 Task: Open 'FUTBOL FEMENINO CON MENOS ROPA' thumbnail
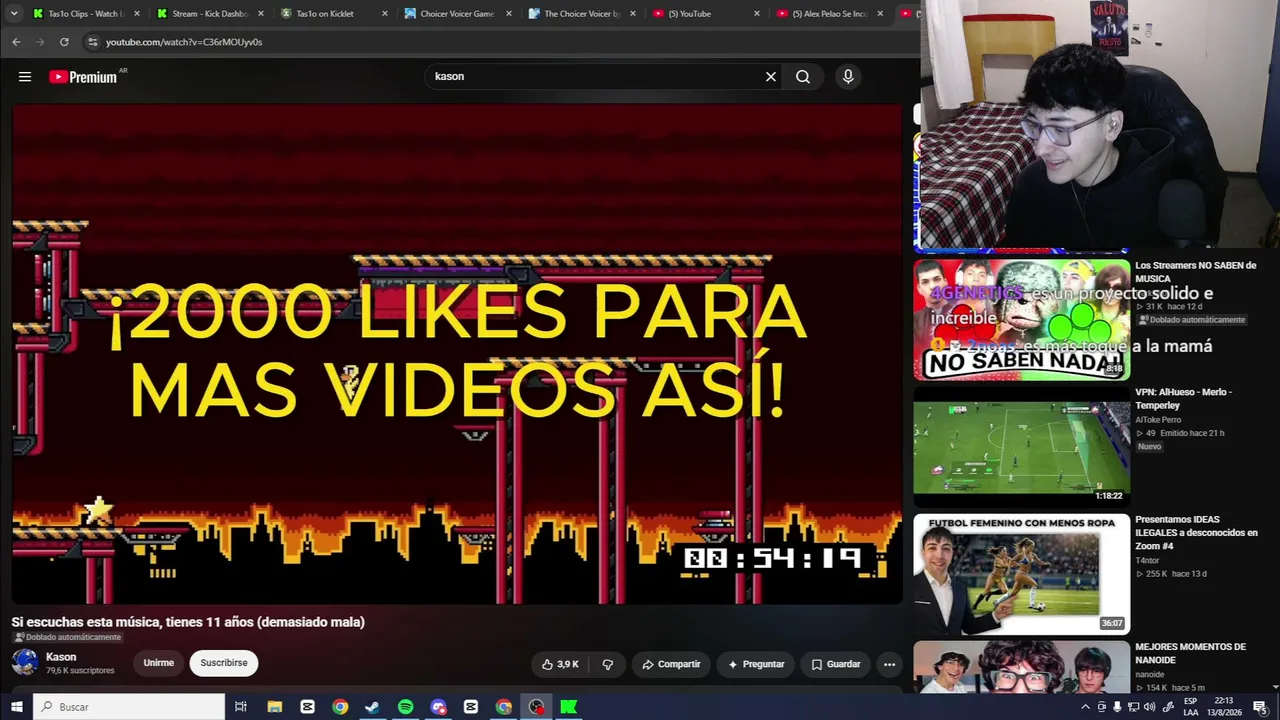tap(1022, 574)
